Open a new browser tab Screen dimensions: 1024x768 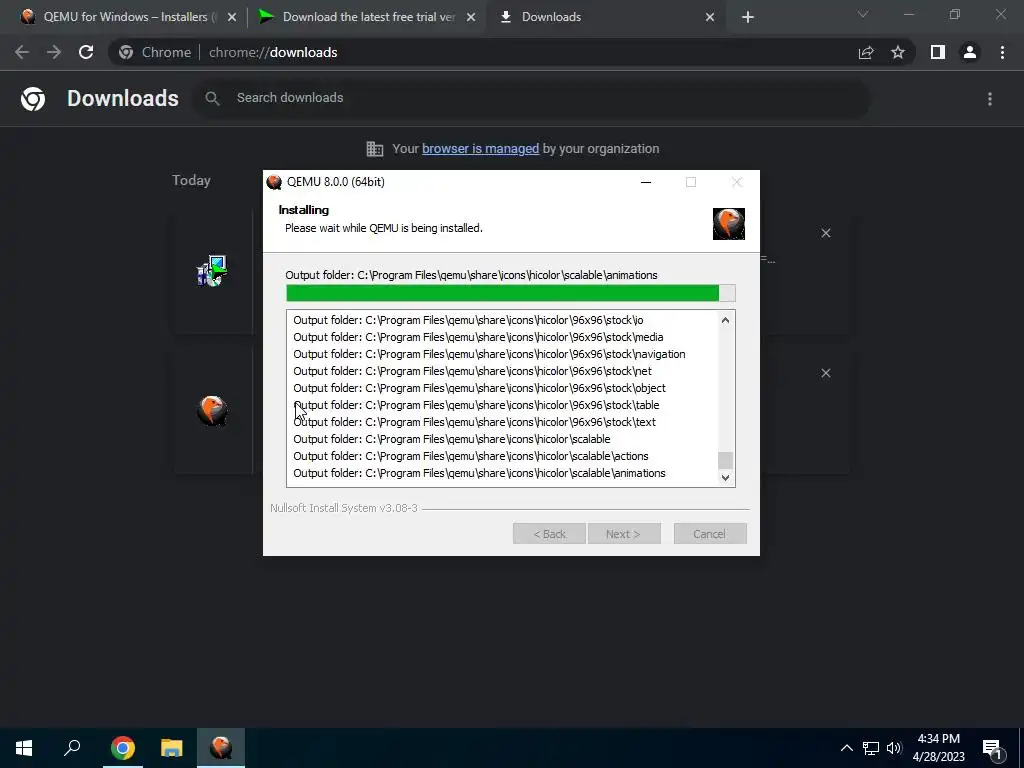coord(748,18)
